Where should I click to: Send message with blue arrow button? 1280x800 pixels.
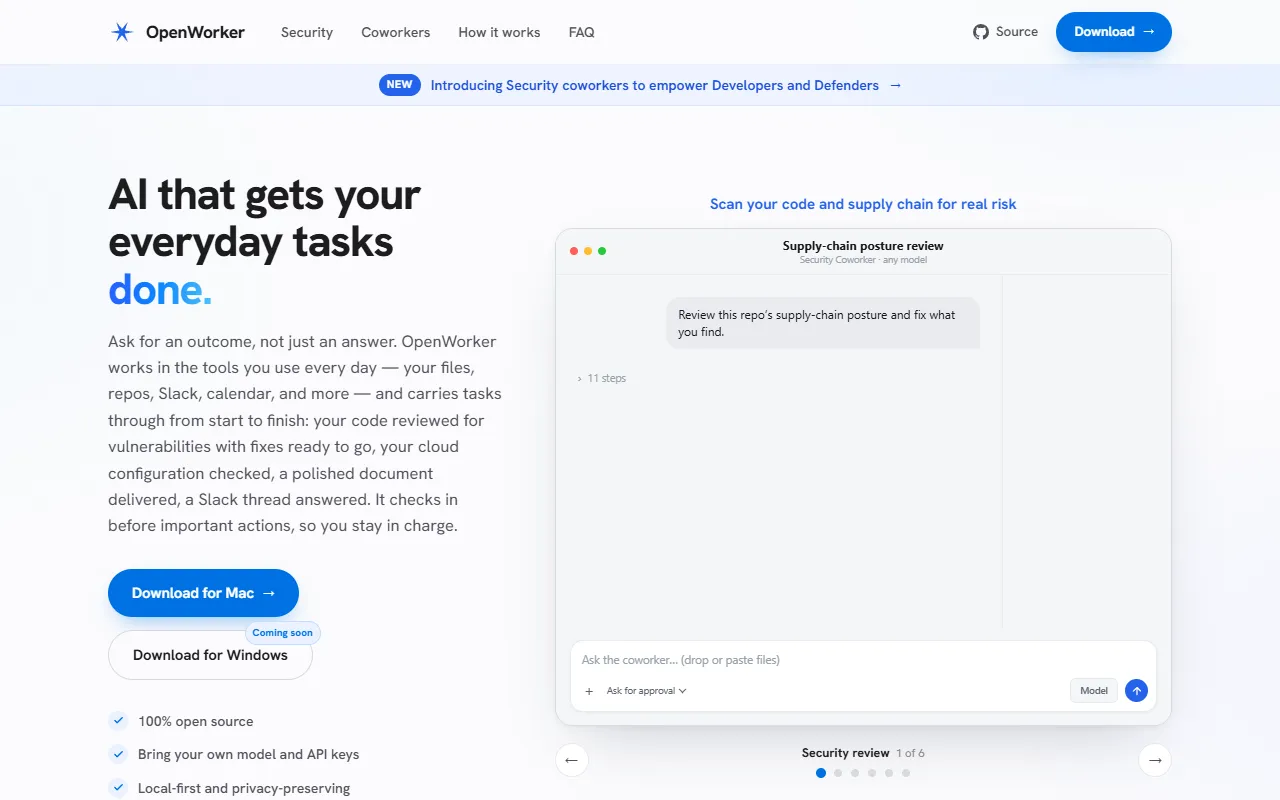(x=1136, y=690)
